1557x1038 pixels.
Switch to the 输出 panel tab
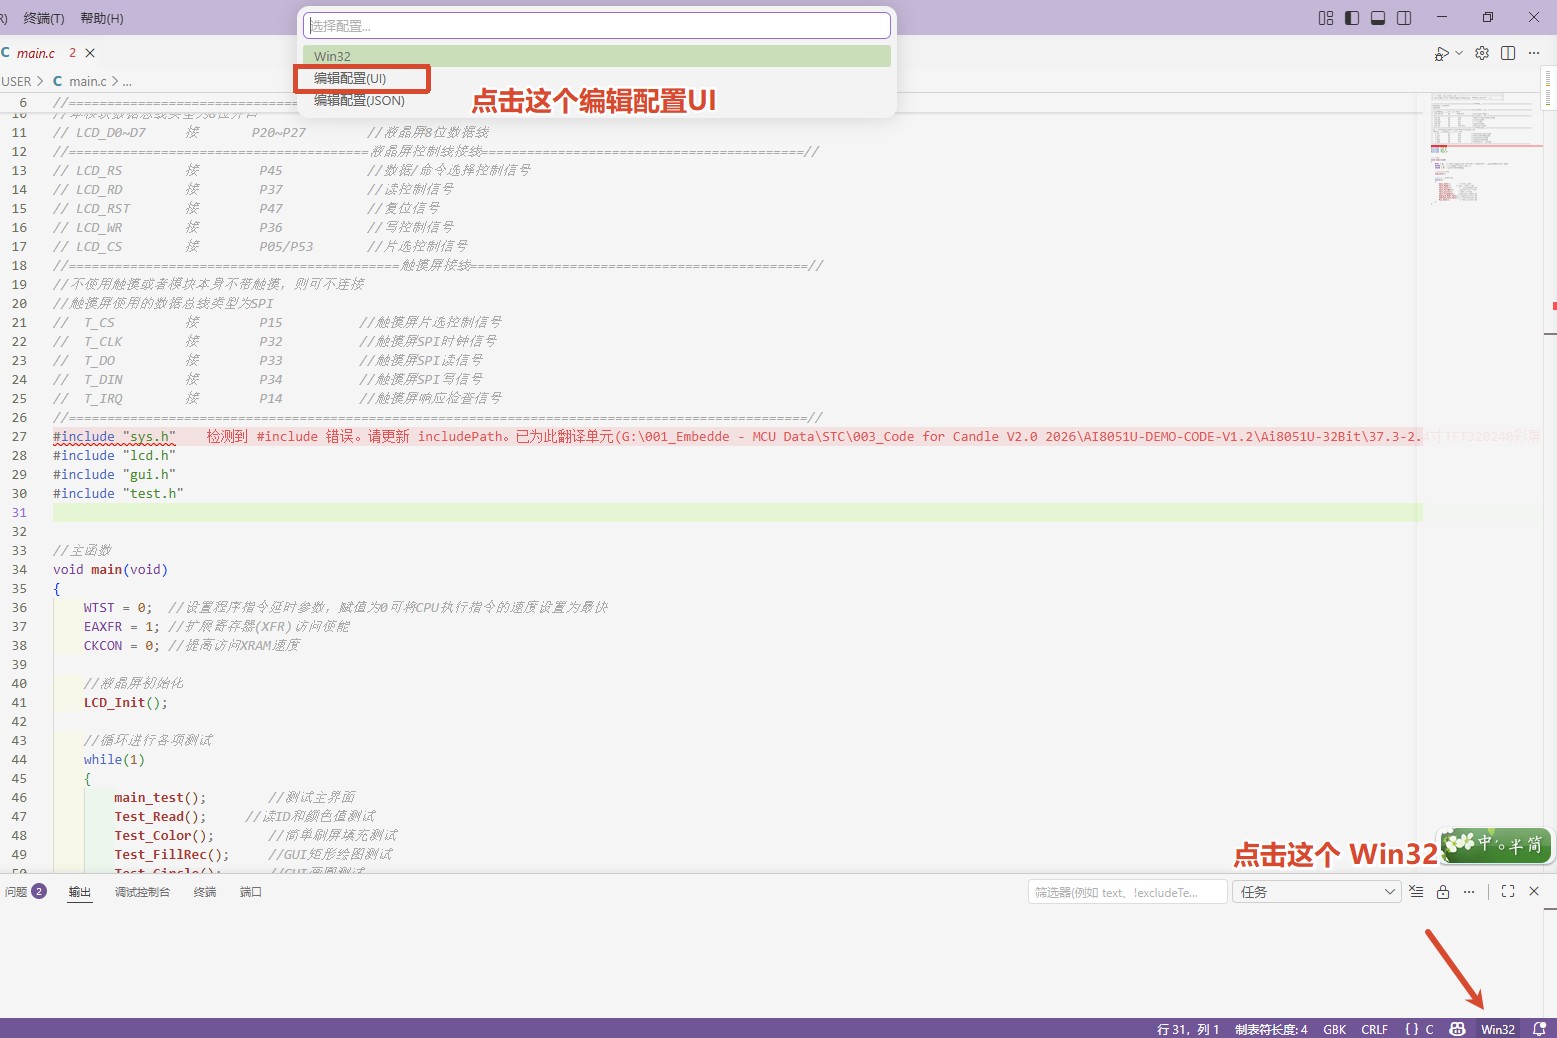(80, 892)
